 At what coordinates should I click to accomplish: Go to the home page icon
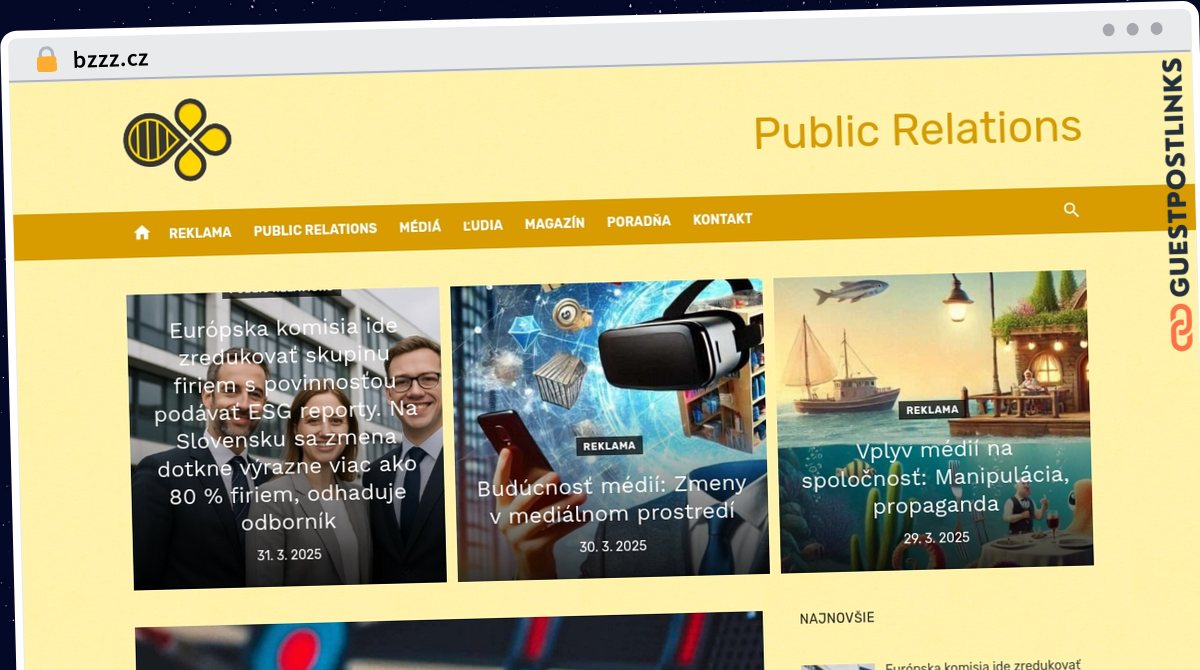(x=142, y=232)
